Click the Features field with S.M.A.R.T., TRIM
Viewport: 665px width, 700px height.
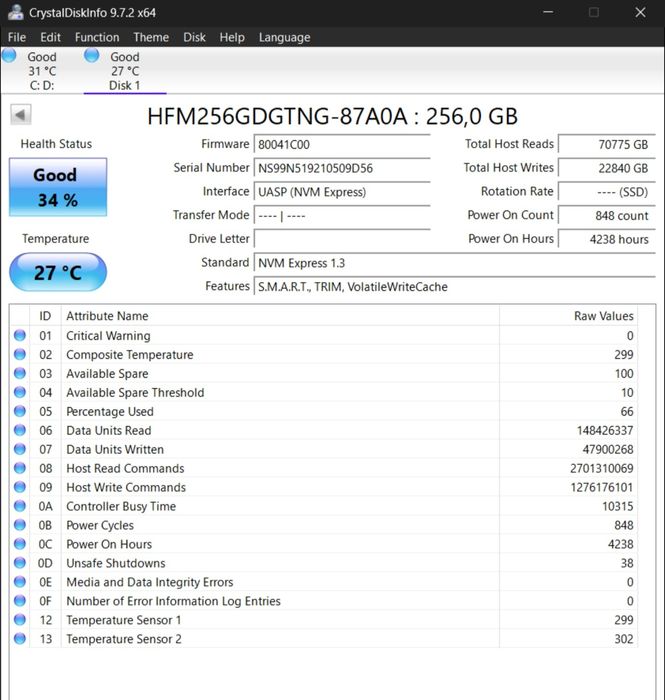454,287
